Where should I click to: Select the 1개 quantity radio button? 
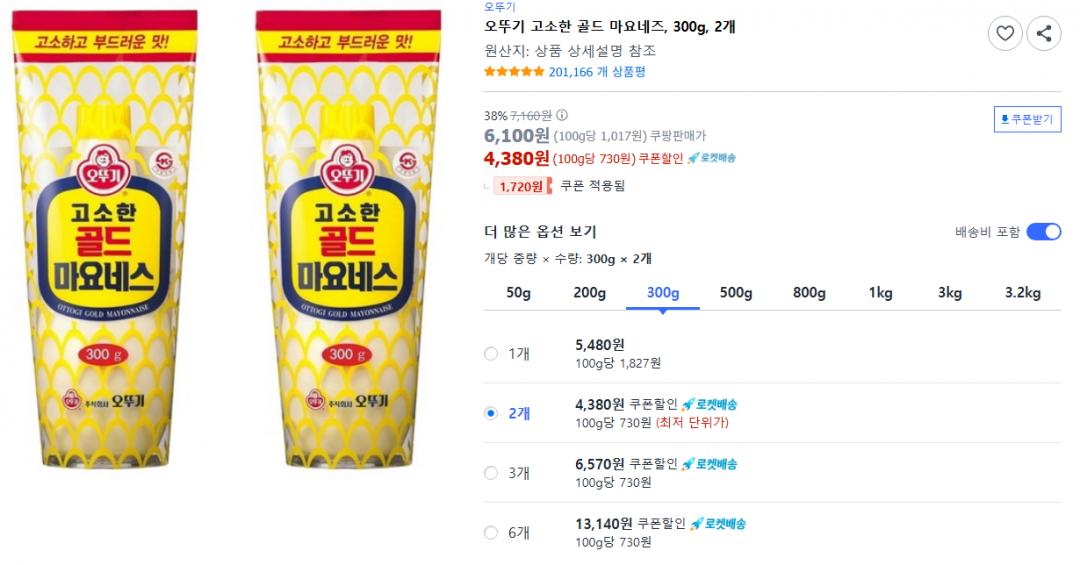click(x=490, y=353)
